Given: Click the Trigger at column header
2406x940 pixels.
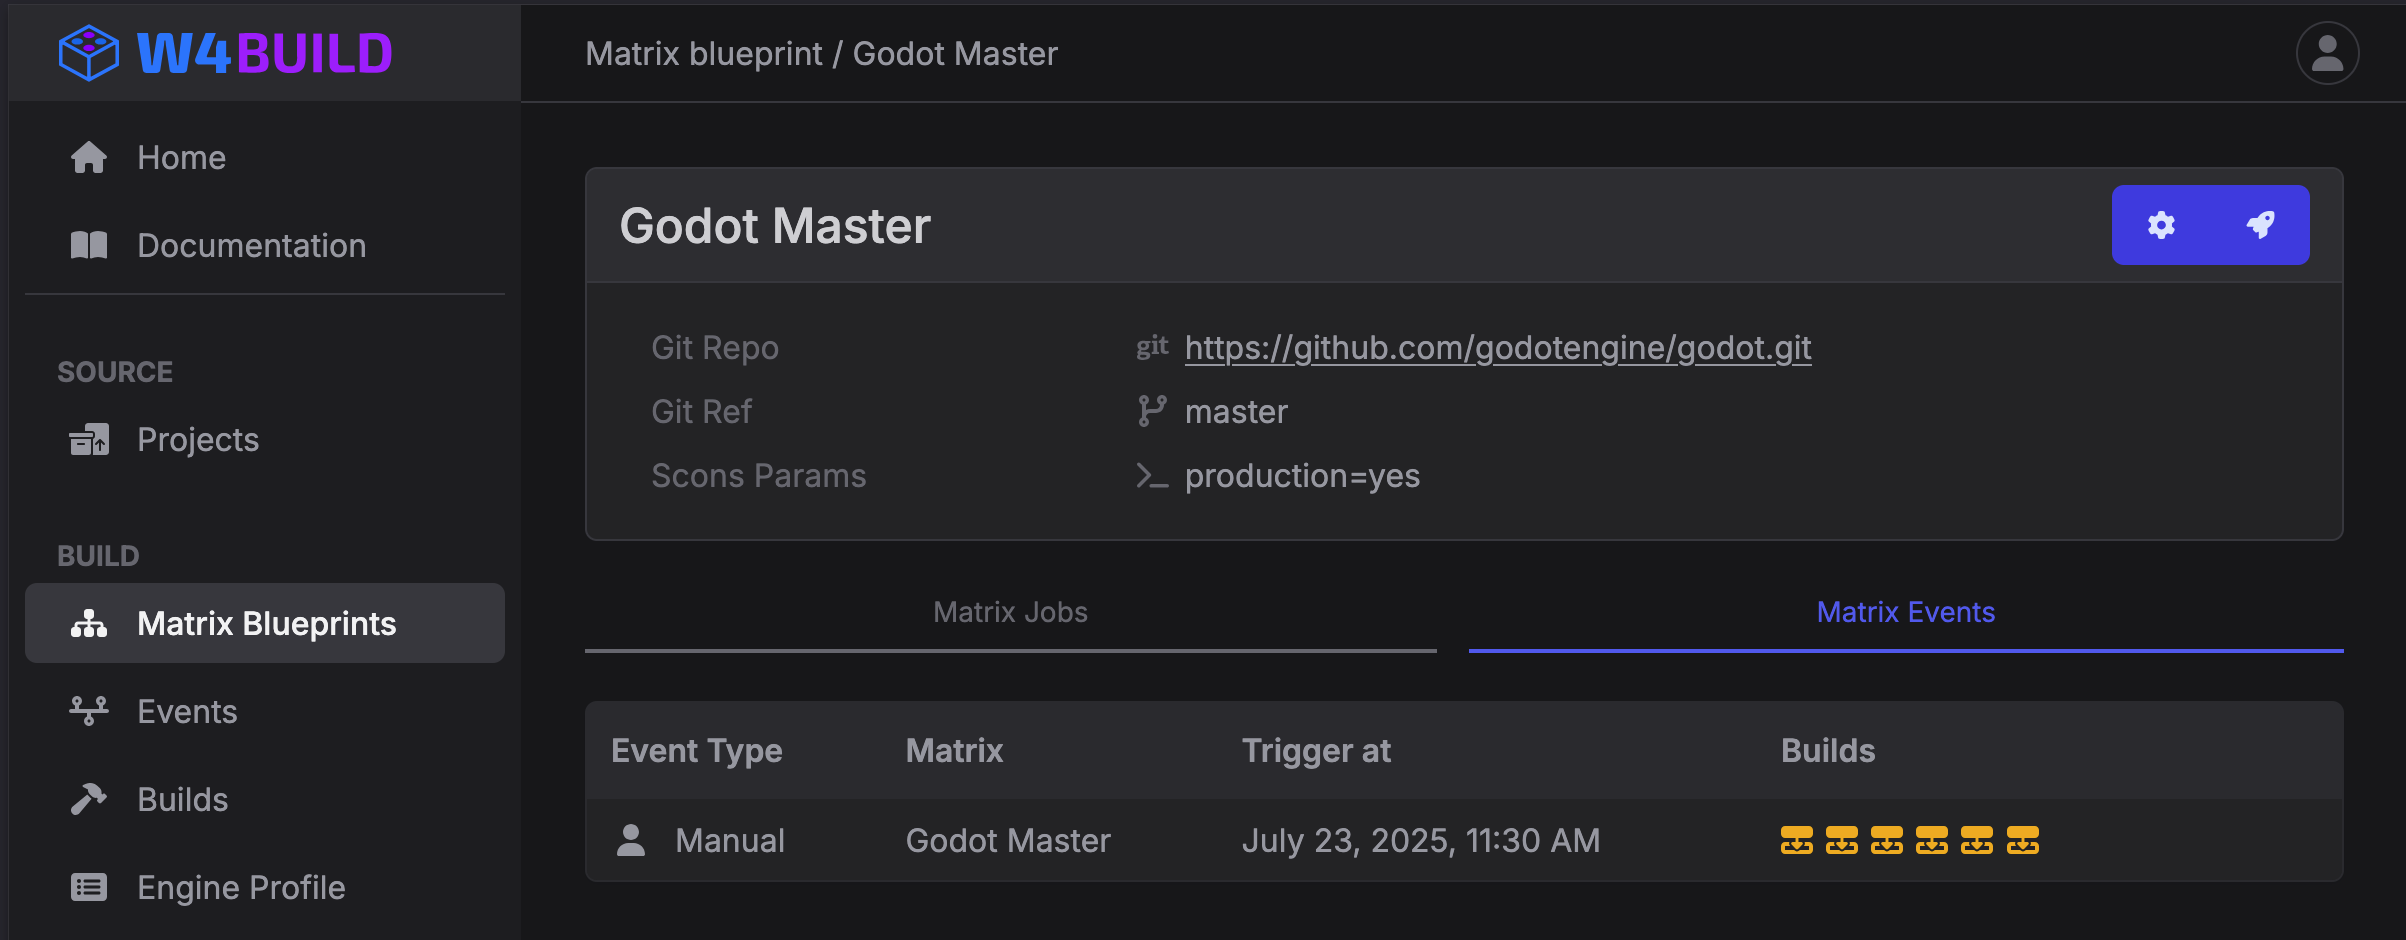Looking at the screenshot, I should (x=1316, y=750).
